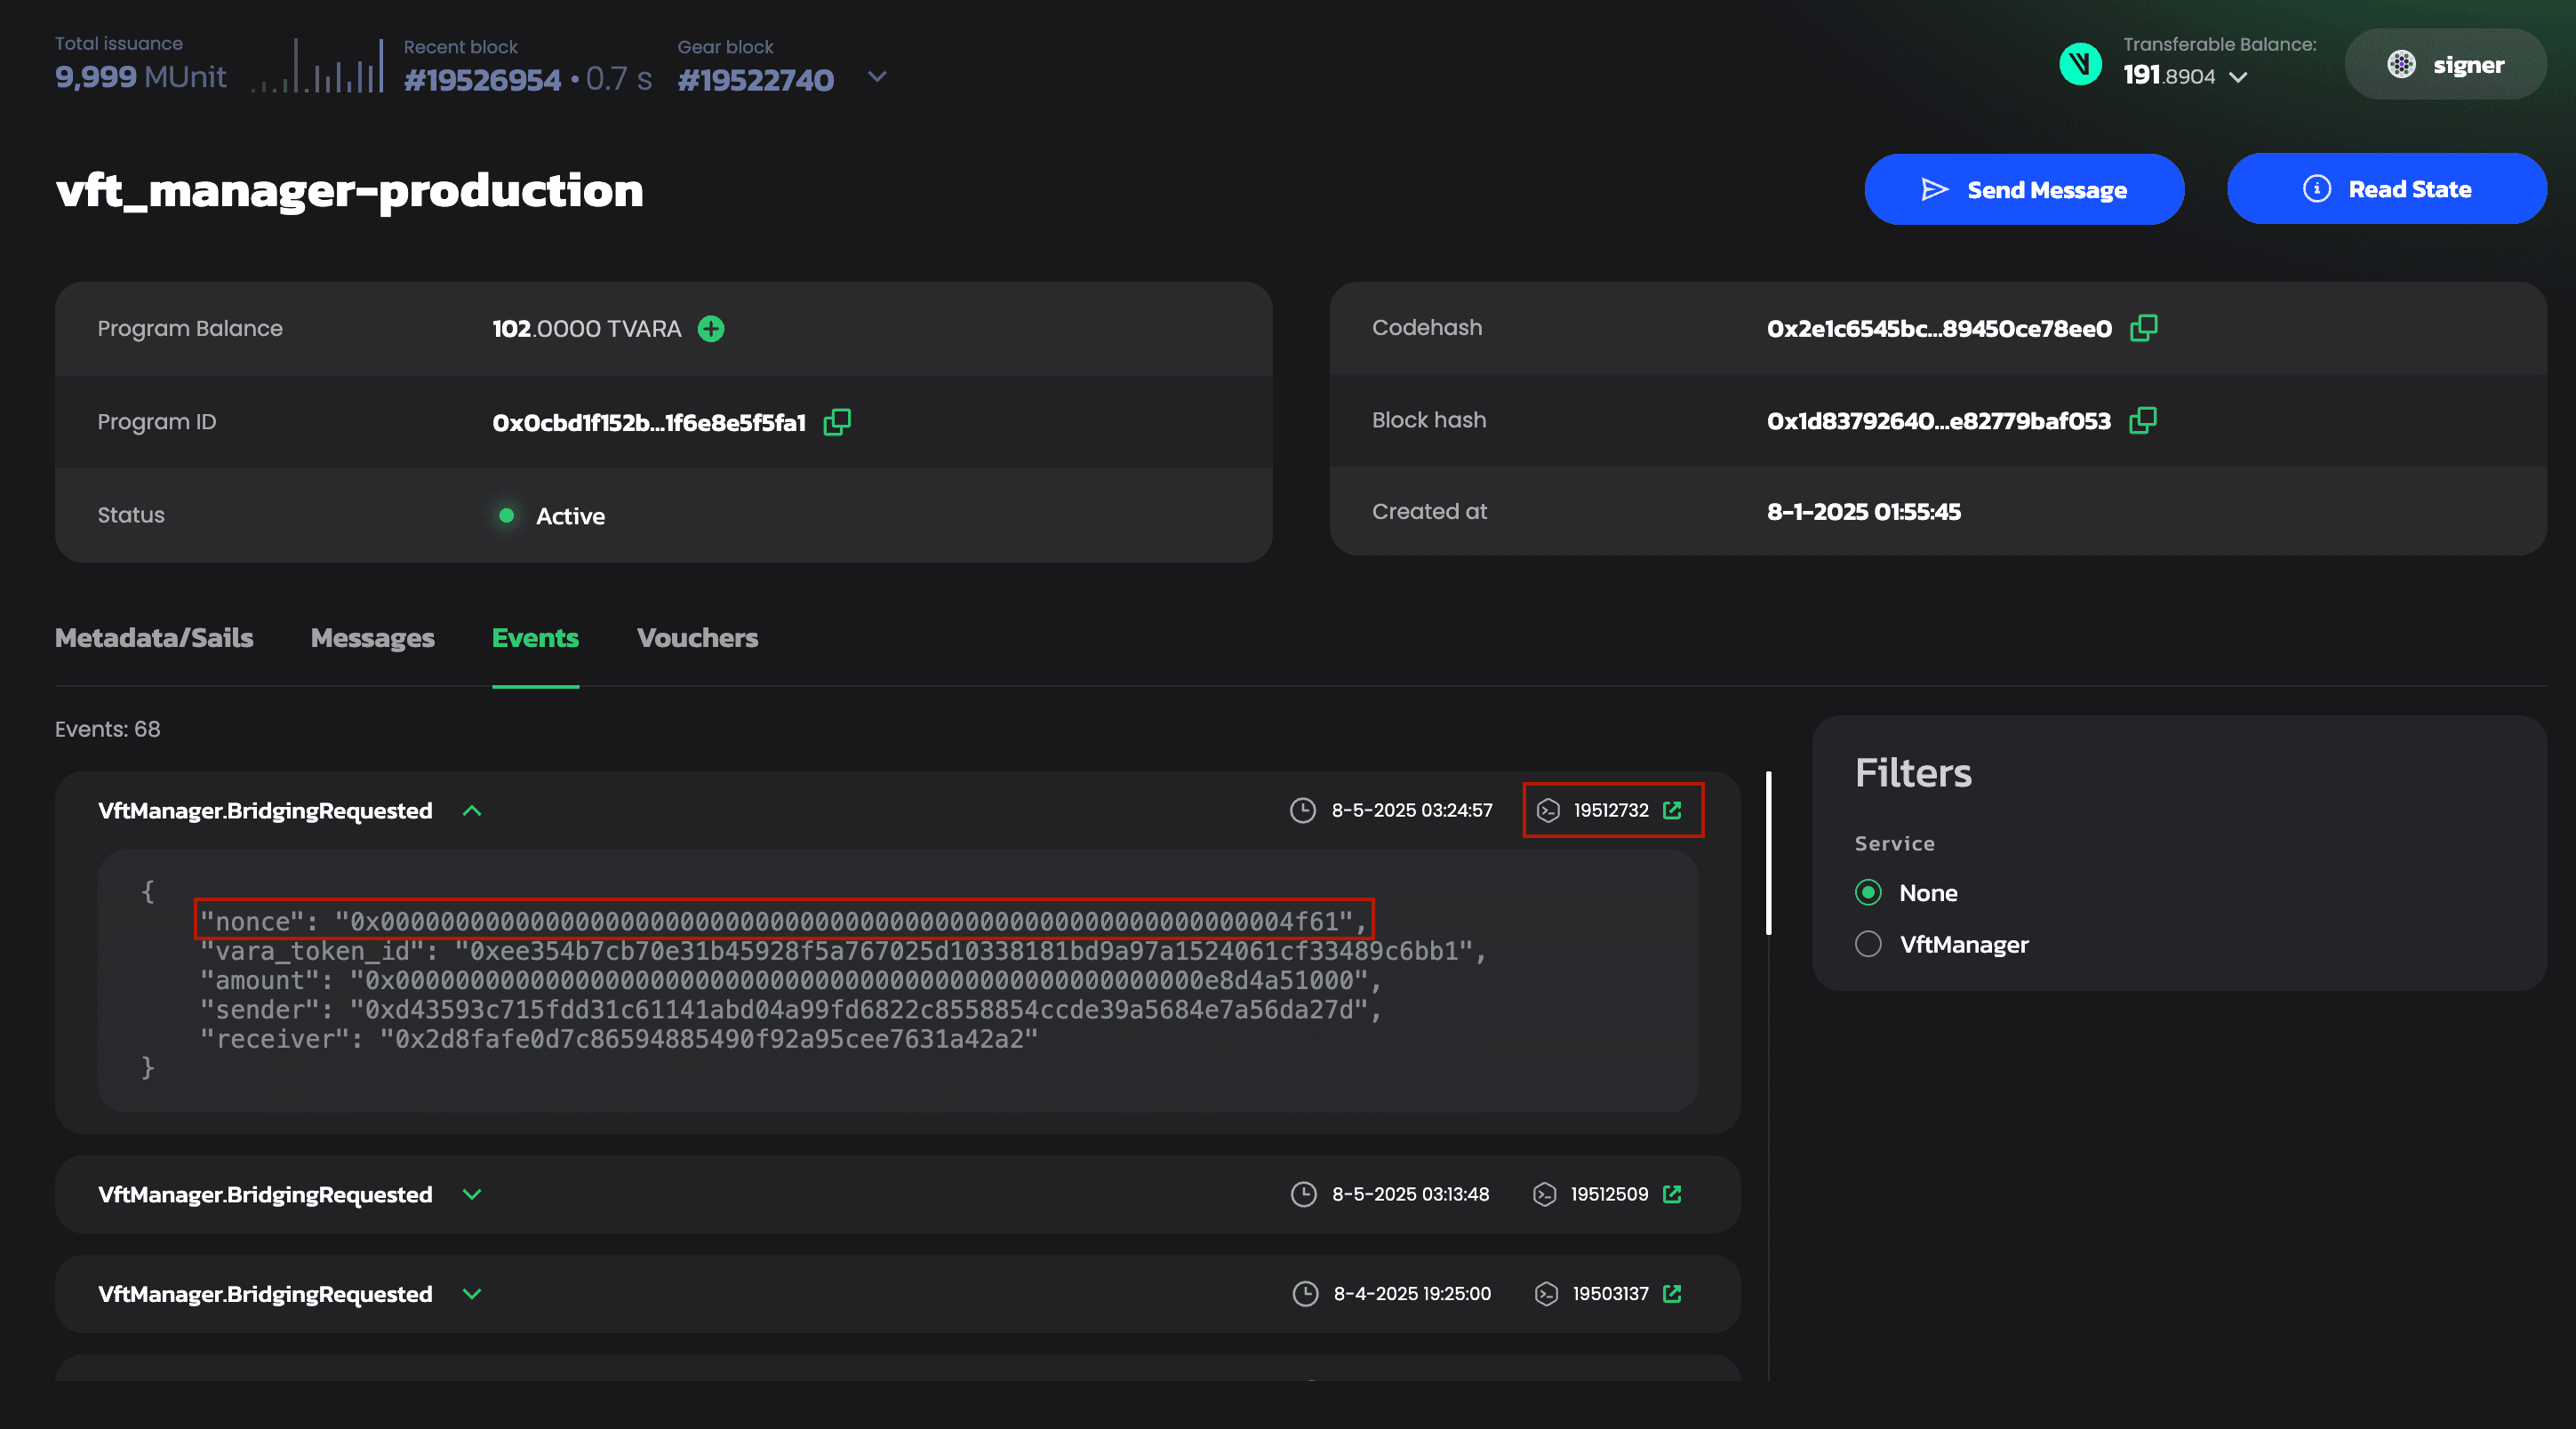Copy the Block hash value
This screenshot has width=2576, height=1429.
[2142, 420]
